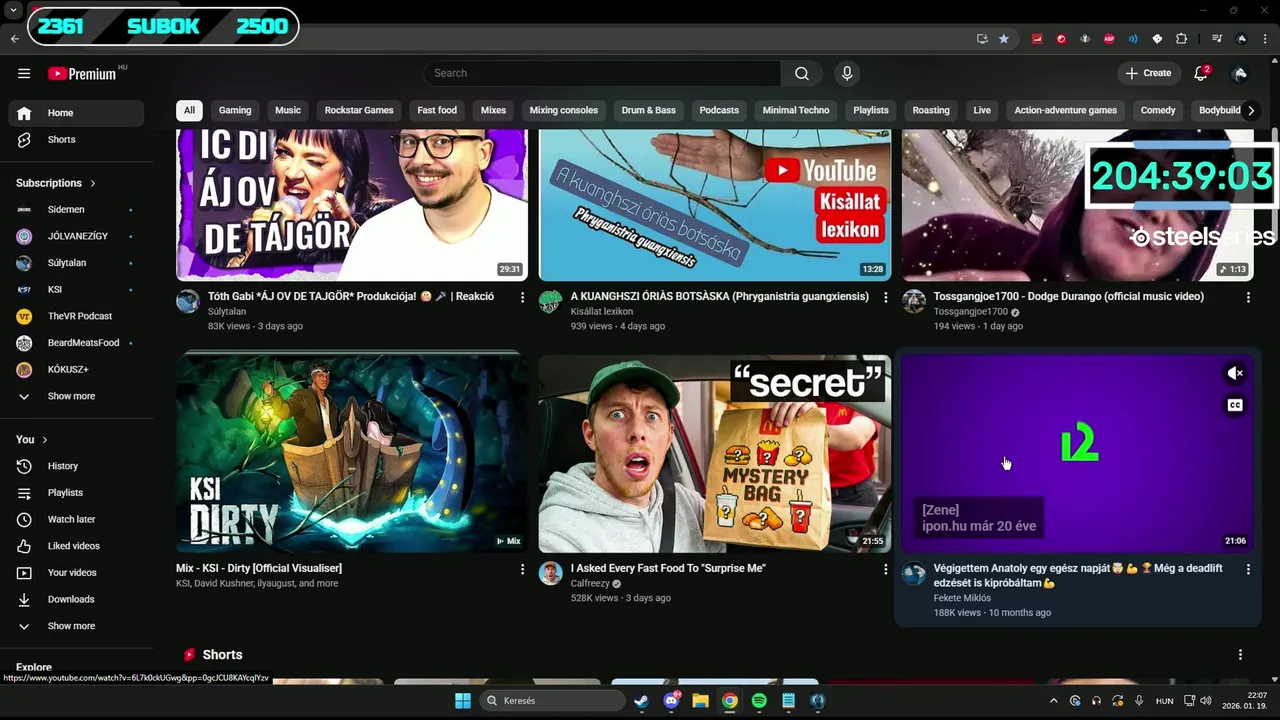Open the KSI subscription channel
This screenshot has height=720, width=1280.
(76, 289)
